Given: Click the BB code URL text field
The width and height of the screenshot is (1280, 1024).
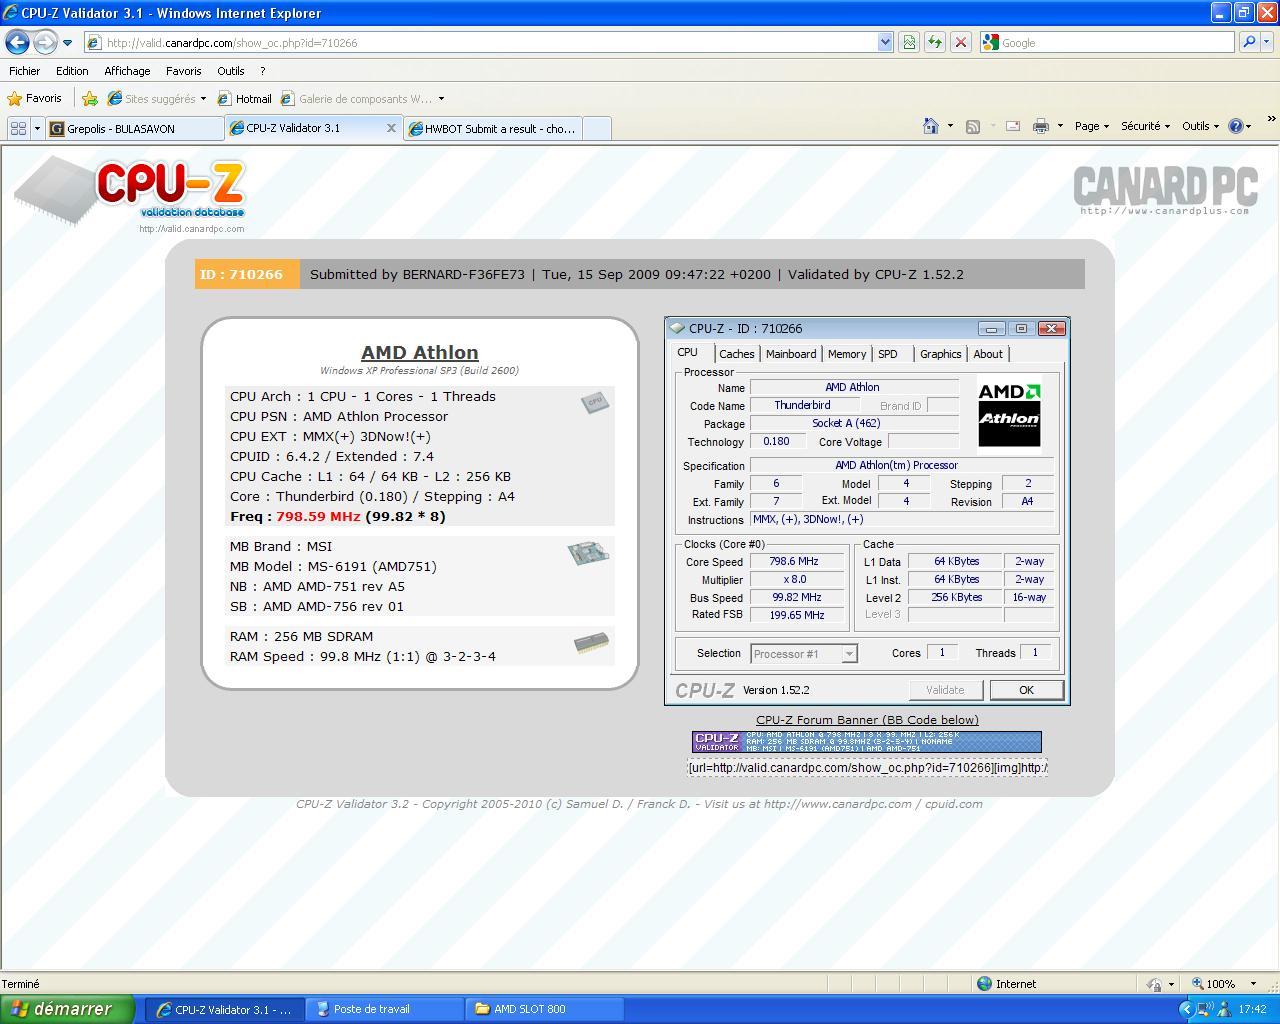Looking at the screenshot, I should (867, 767).
